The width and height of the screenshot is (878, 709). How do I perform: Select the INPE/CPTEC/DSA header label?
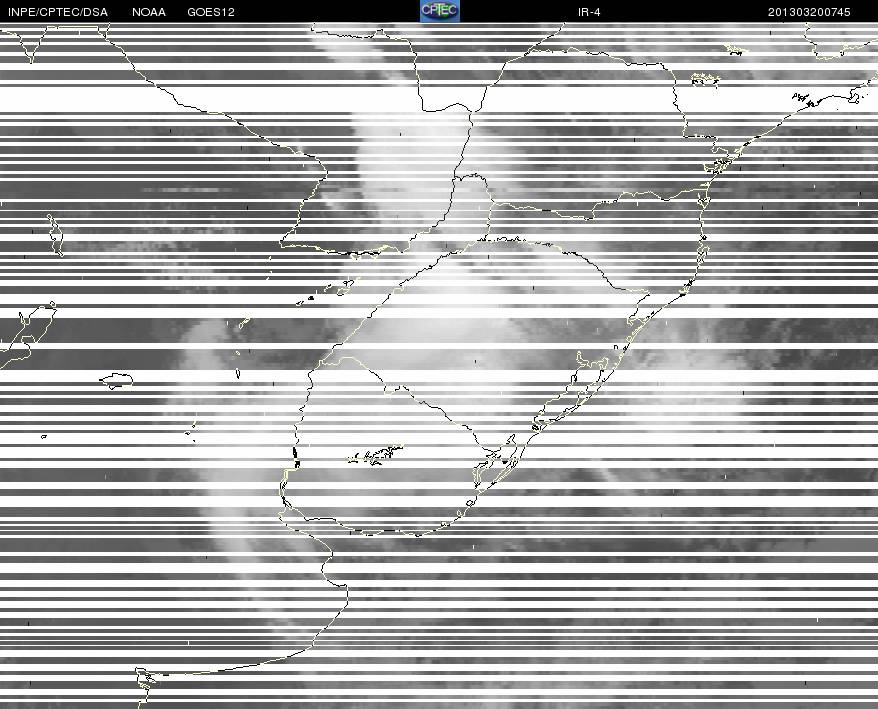[58, 12]
